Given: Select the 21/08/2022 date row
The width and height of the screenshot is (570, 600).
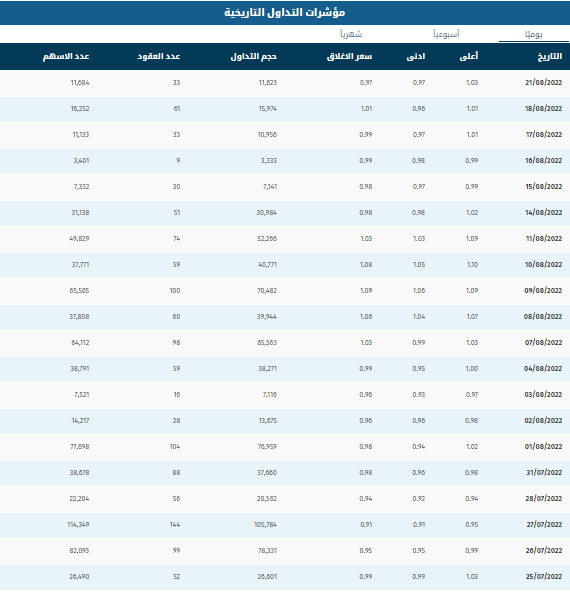Looking at the screenshot, I should (x=285, y=83).
